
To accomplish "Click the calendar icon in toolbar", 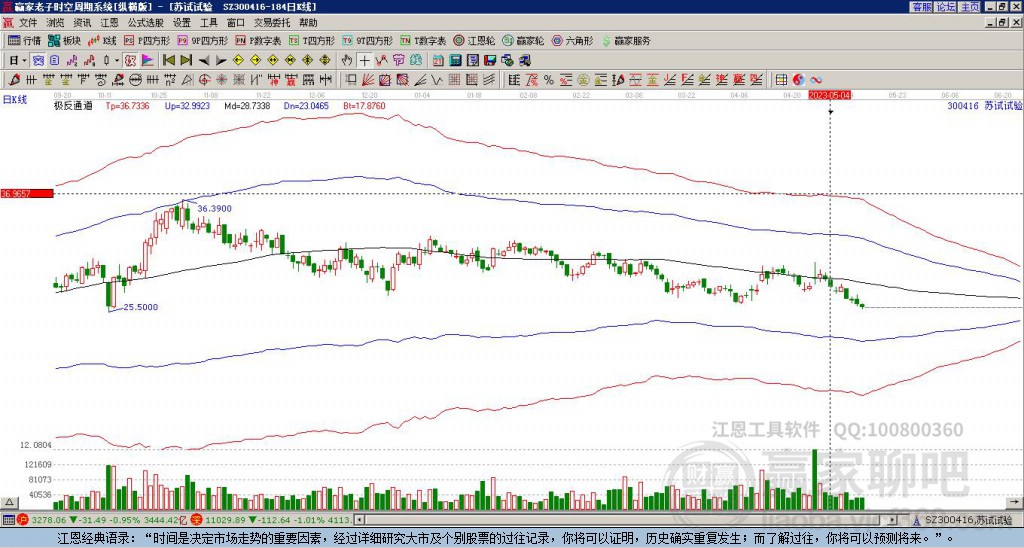I will coord(438,61).
